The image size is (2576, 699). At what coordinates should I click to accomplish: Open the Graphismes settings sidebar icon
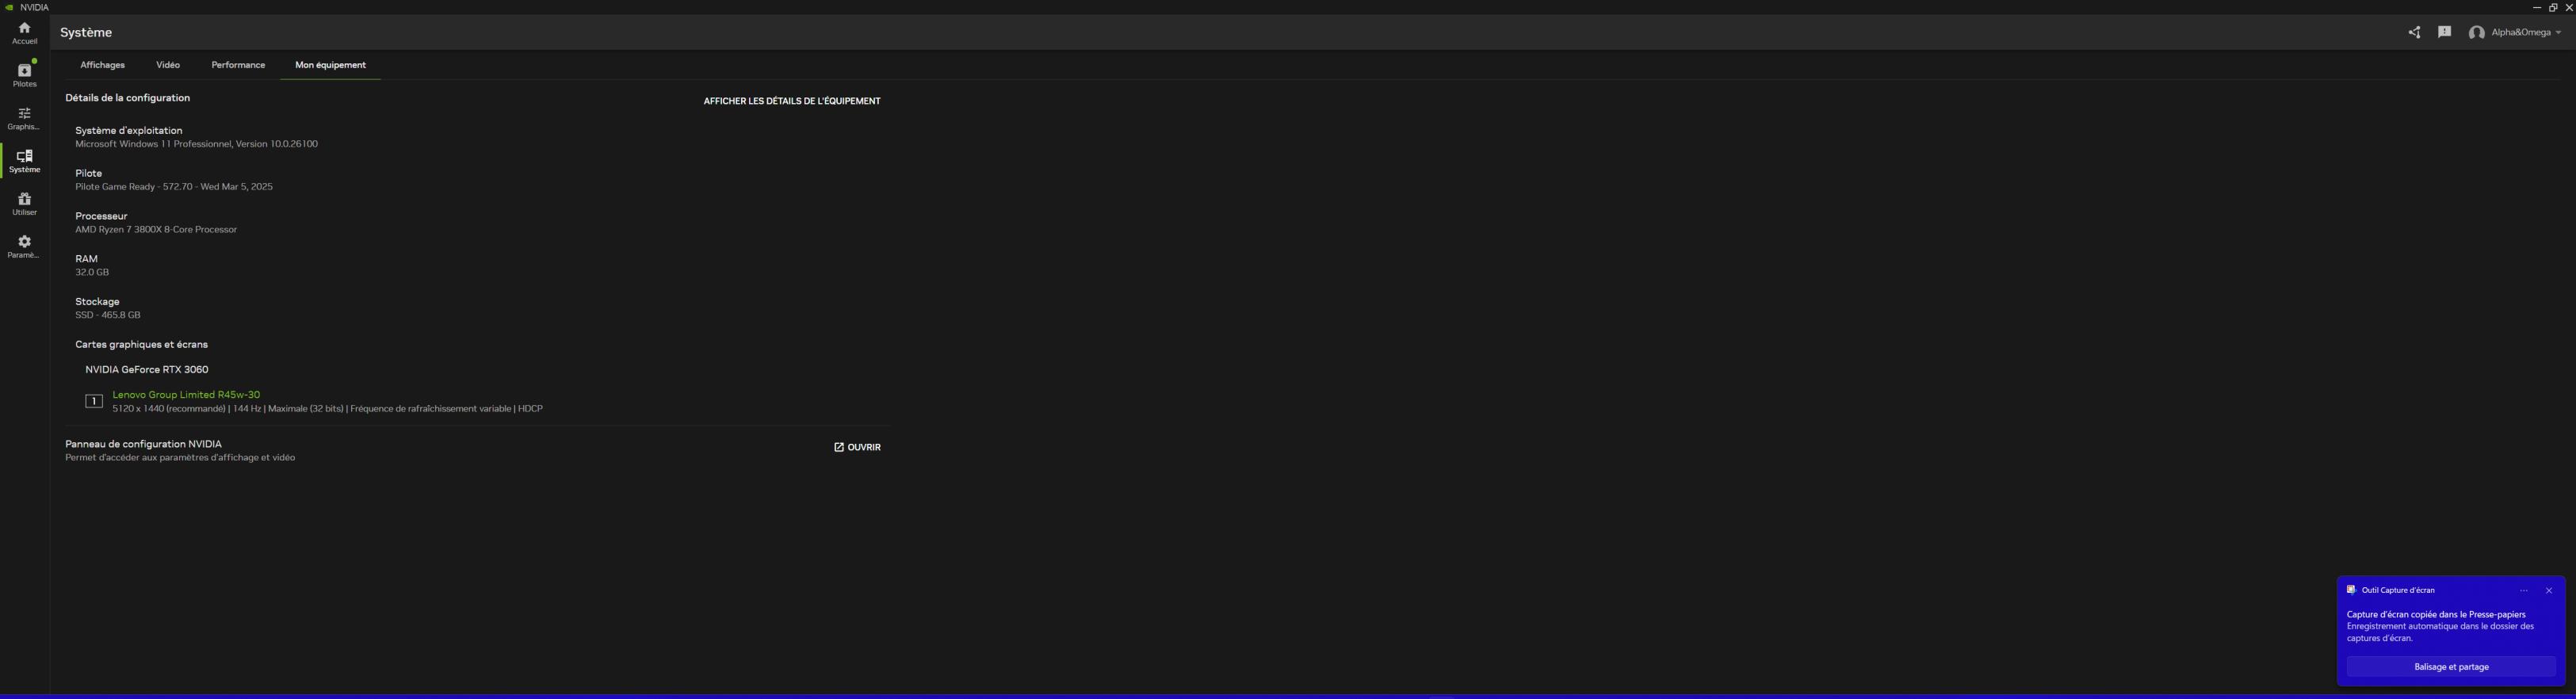click(24, 118)
